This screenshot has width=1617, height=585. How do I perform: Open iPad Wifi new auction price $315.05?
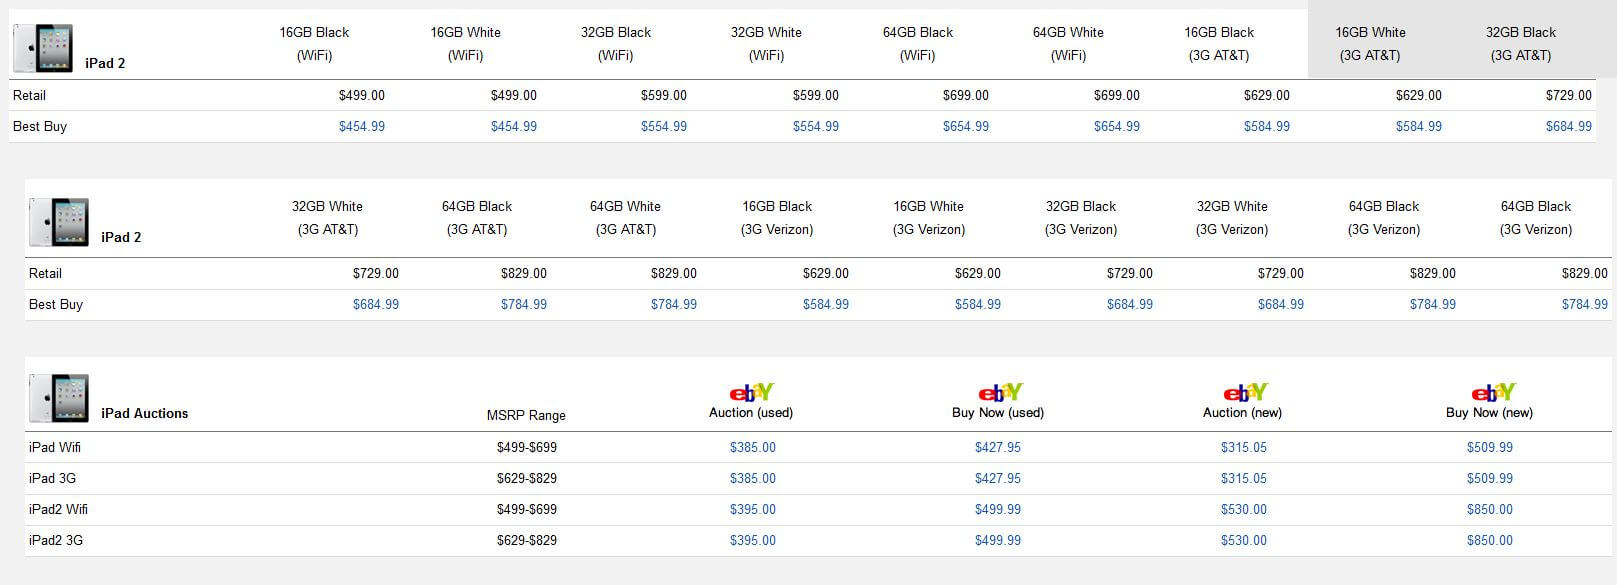pos(1244,448)
